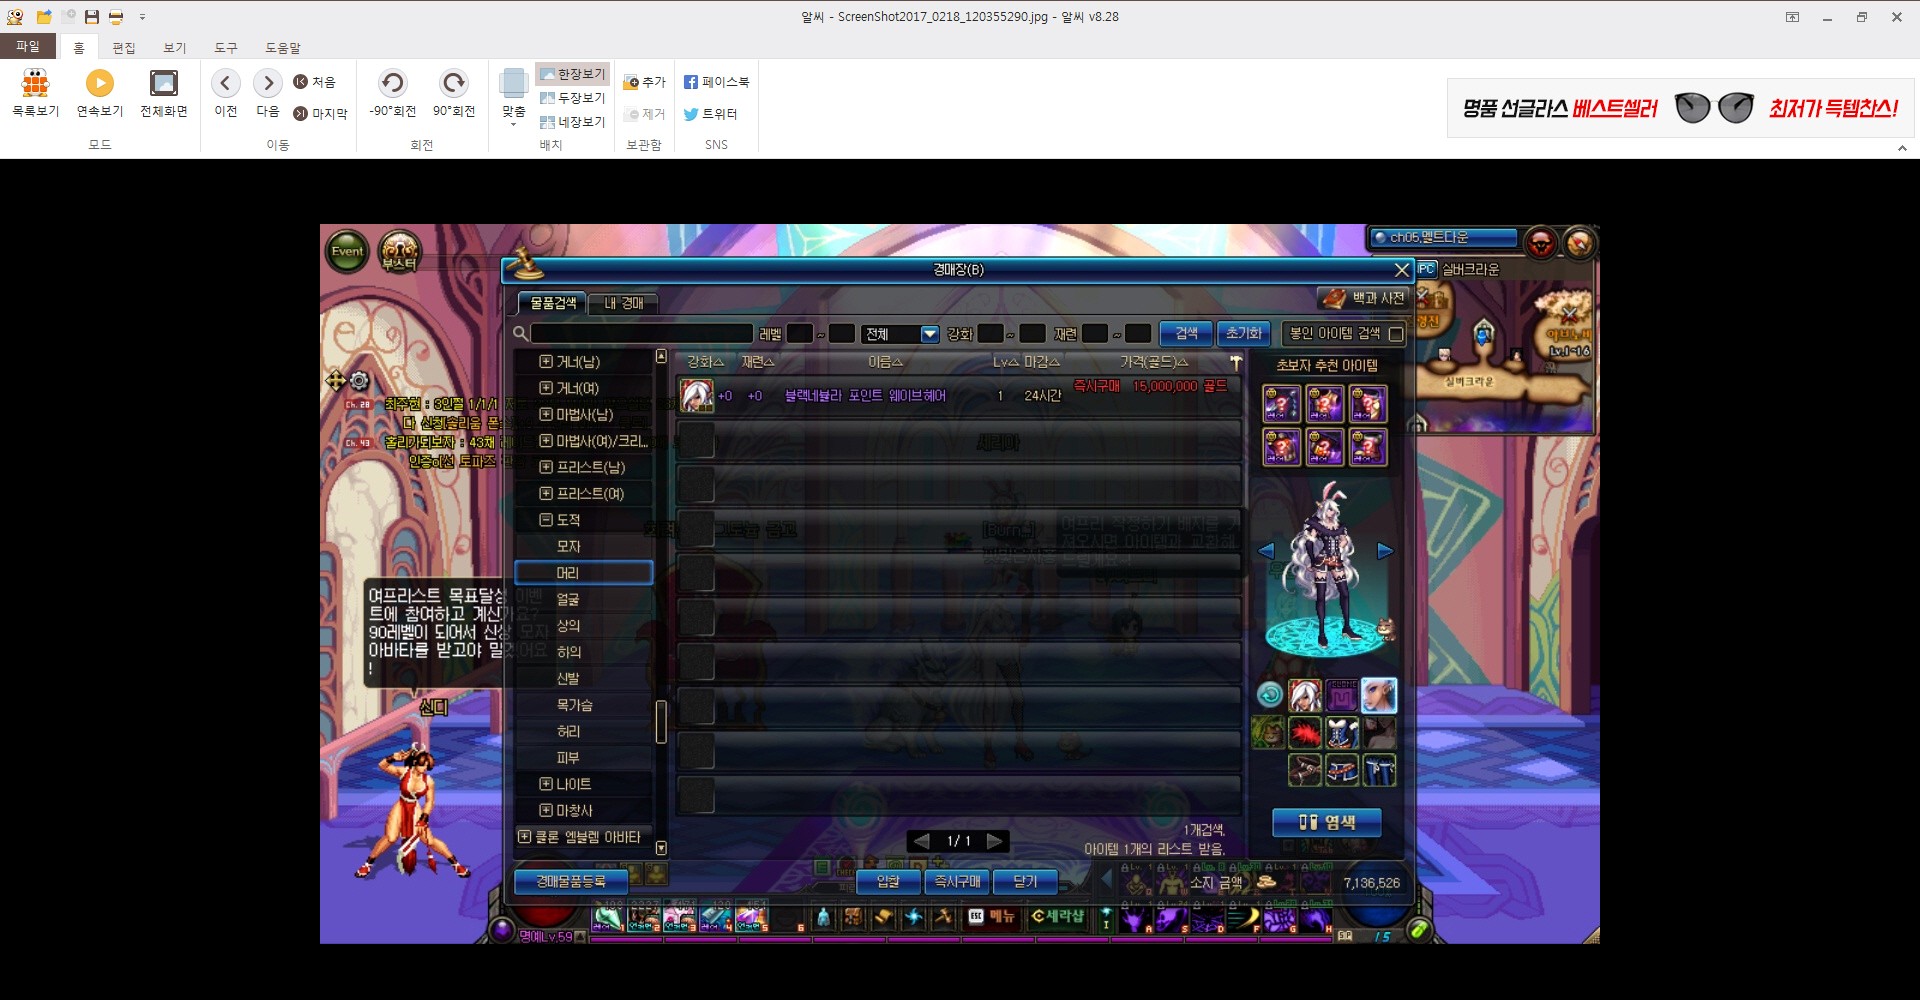The height and width of the screenshot is (1000, 1920).
Task: Select the 물품검색 auction tab
Action: pyautogui.click(x=552, y=303)
